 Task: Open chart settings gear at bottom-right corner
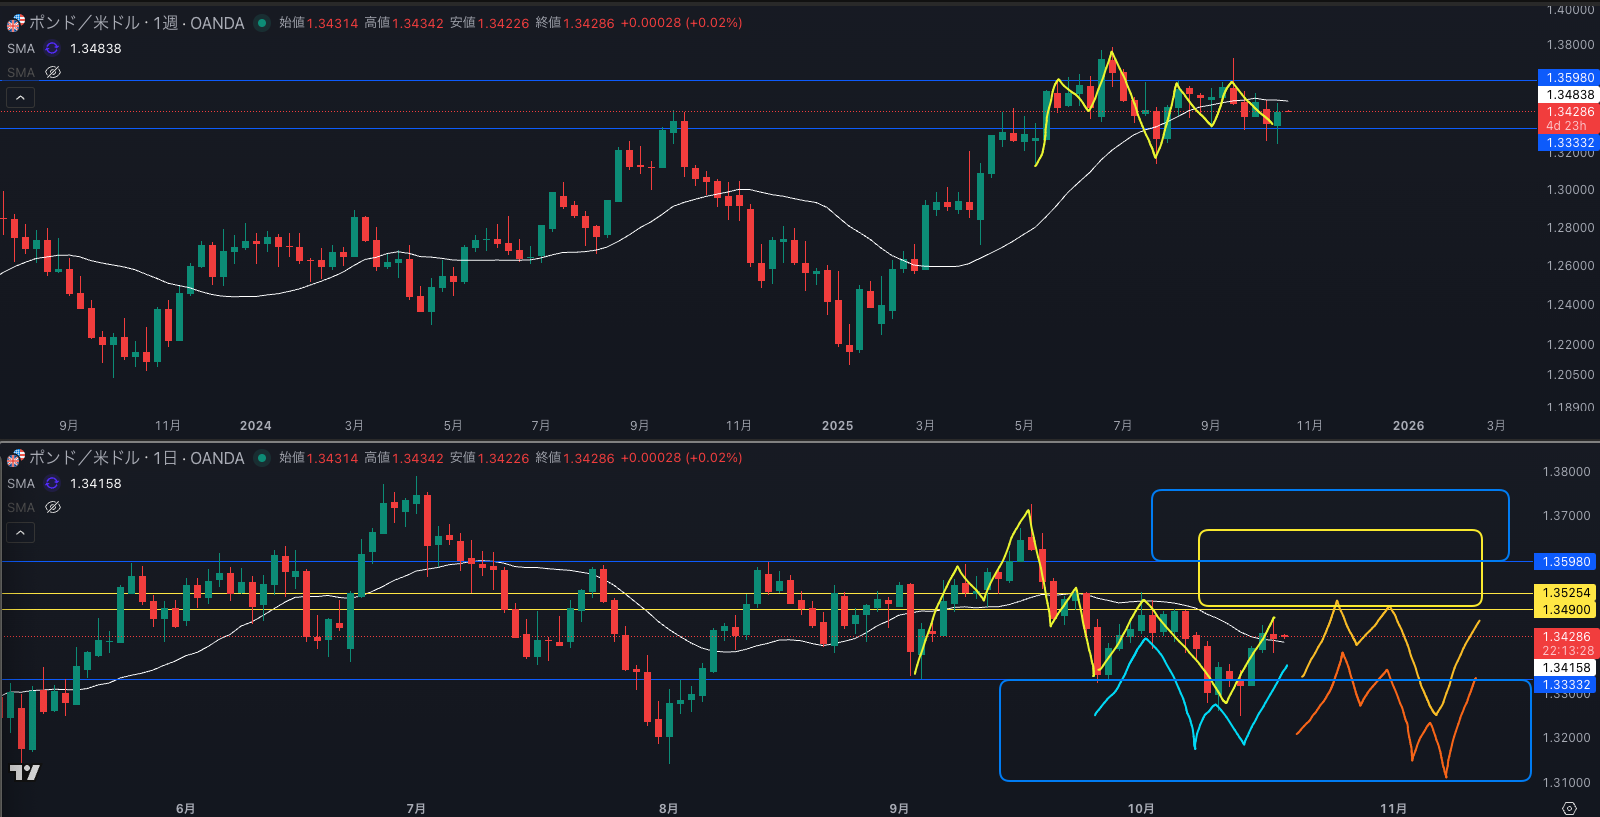click(x=1569, y=808)
